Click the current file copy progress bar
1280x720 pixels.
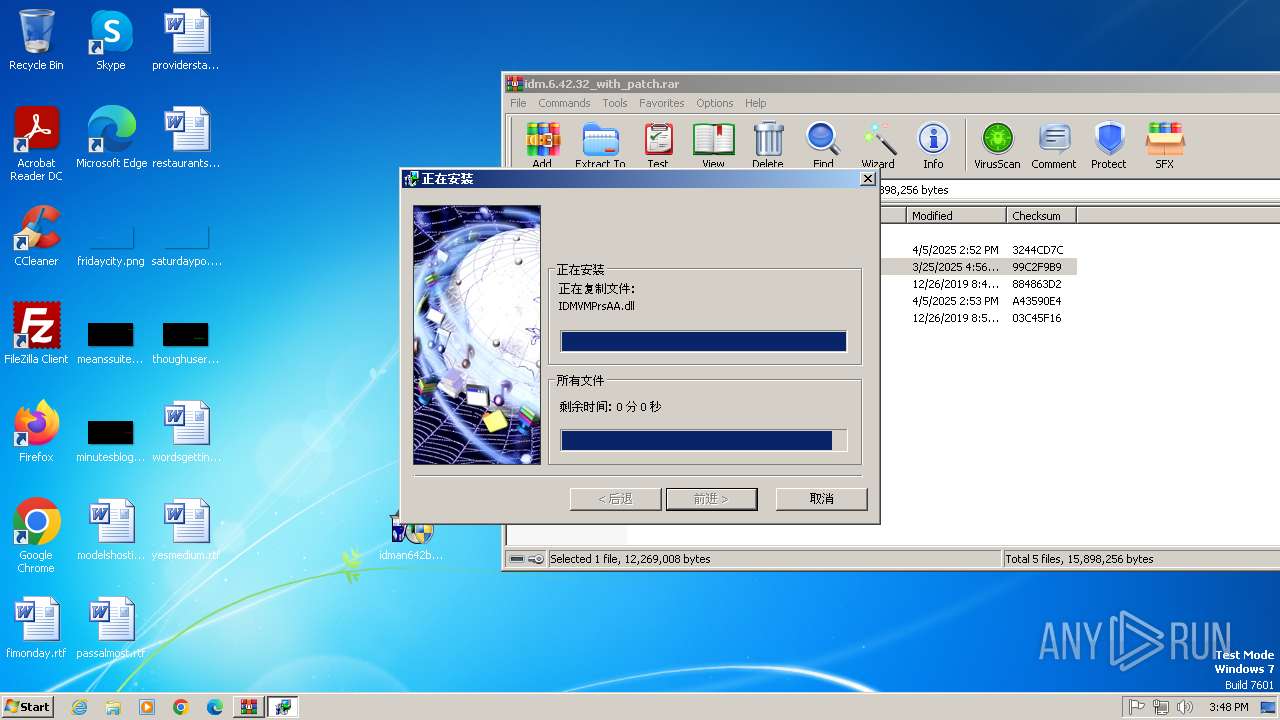[x=703, y=342]
